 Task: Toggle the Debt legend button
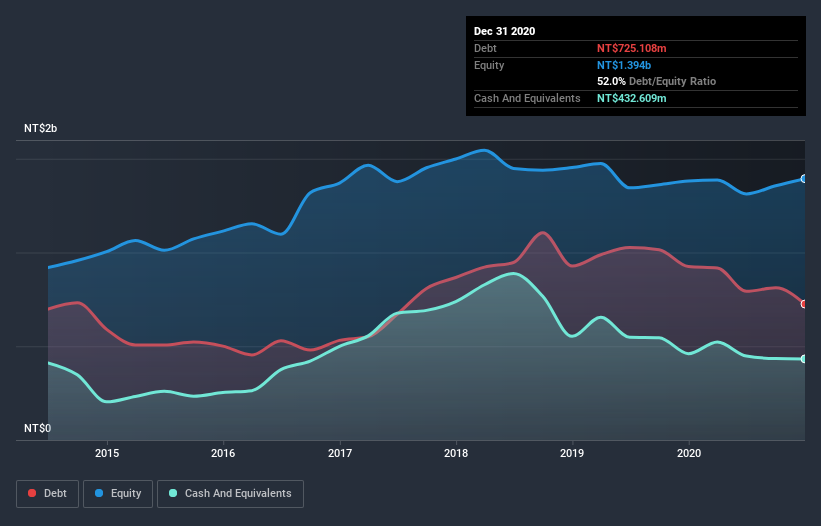click(x=48, y=494)
